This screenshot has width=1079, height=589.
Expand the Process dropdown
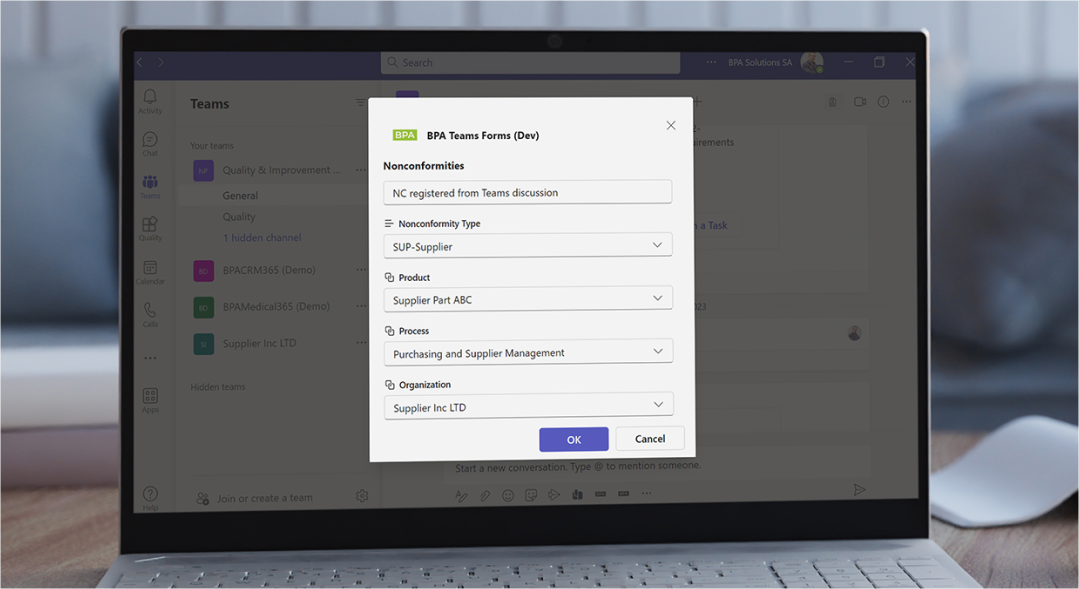point(528,352)
